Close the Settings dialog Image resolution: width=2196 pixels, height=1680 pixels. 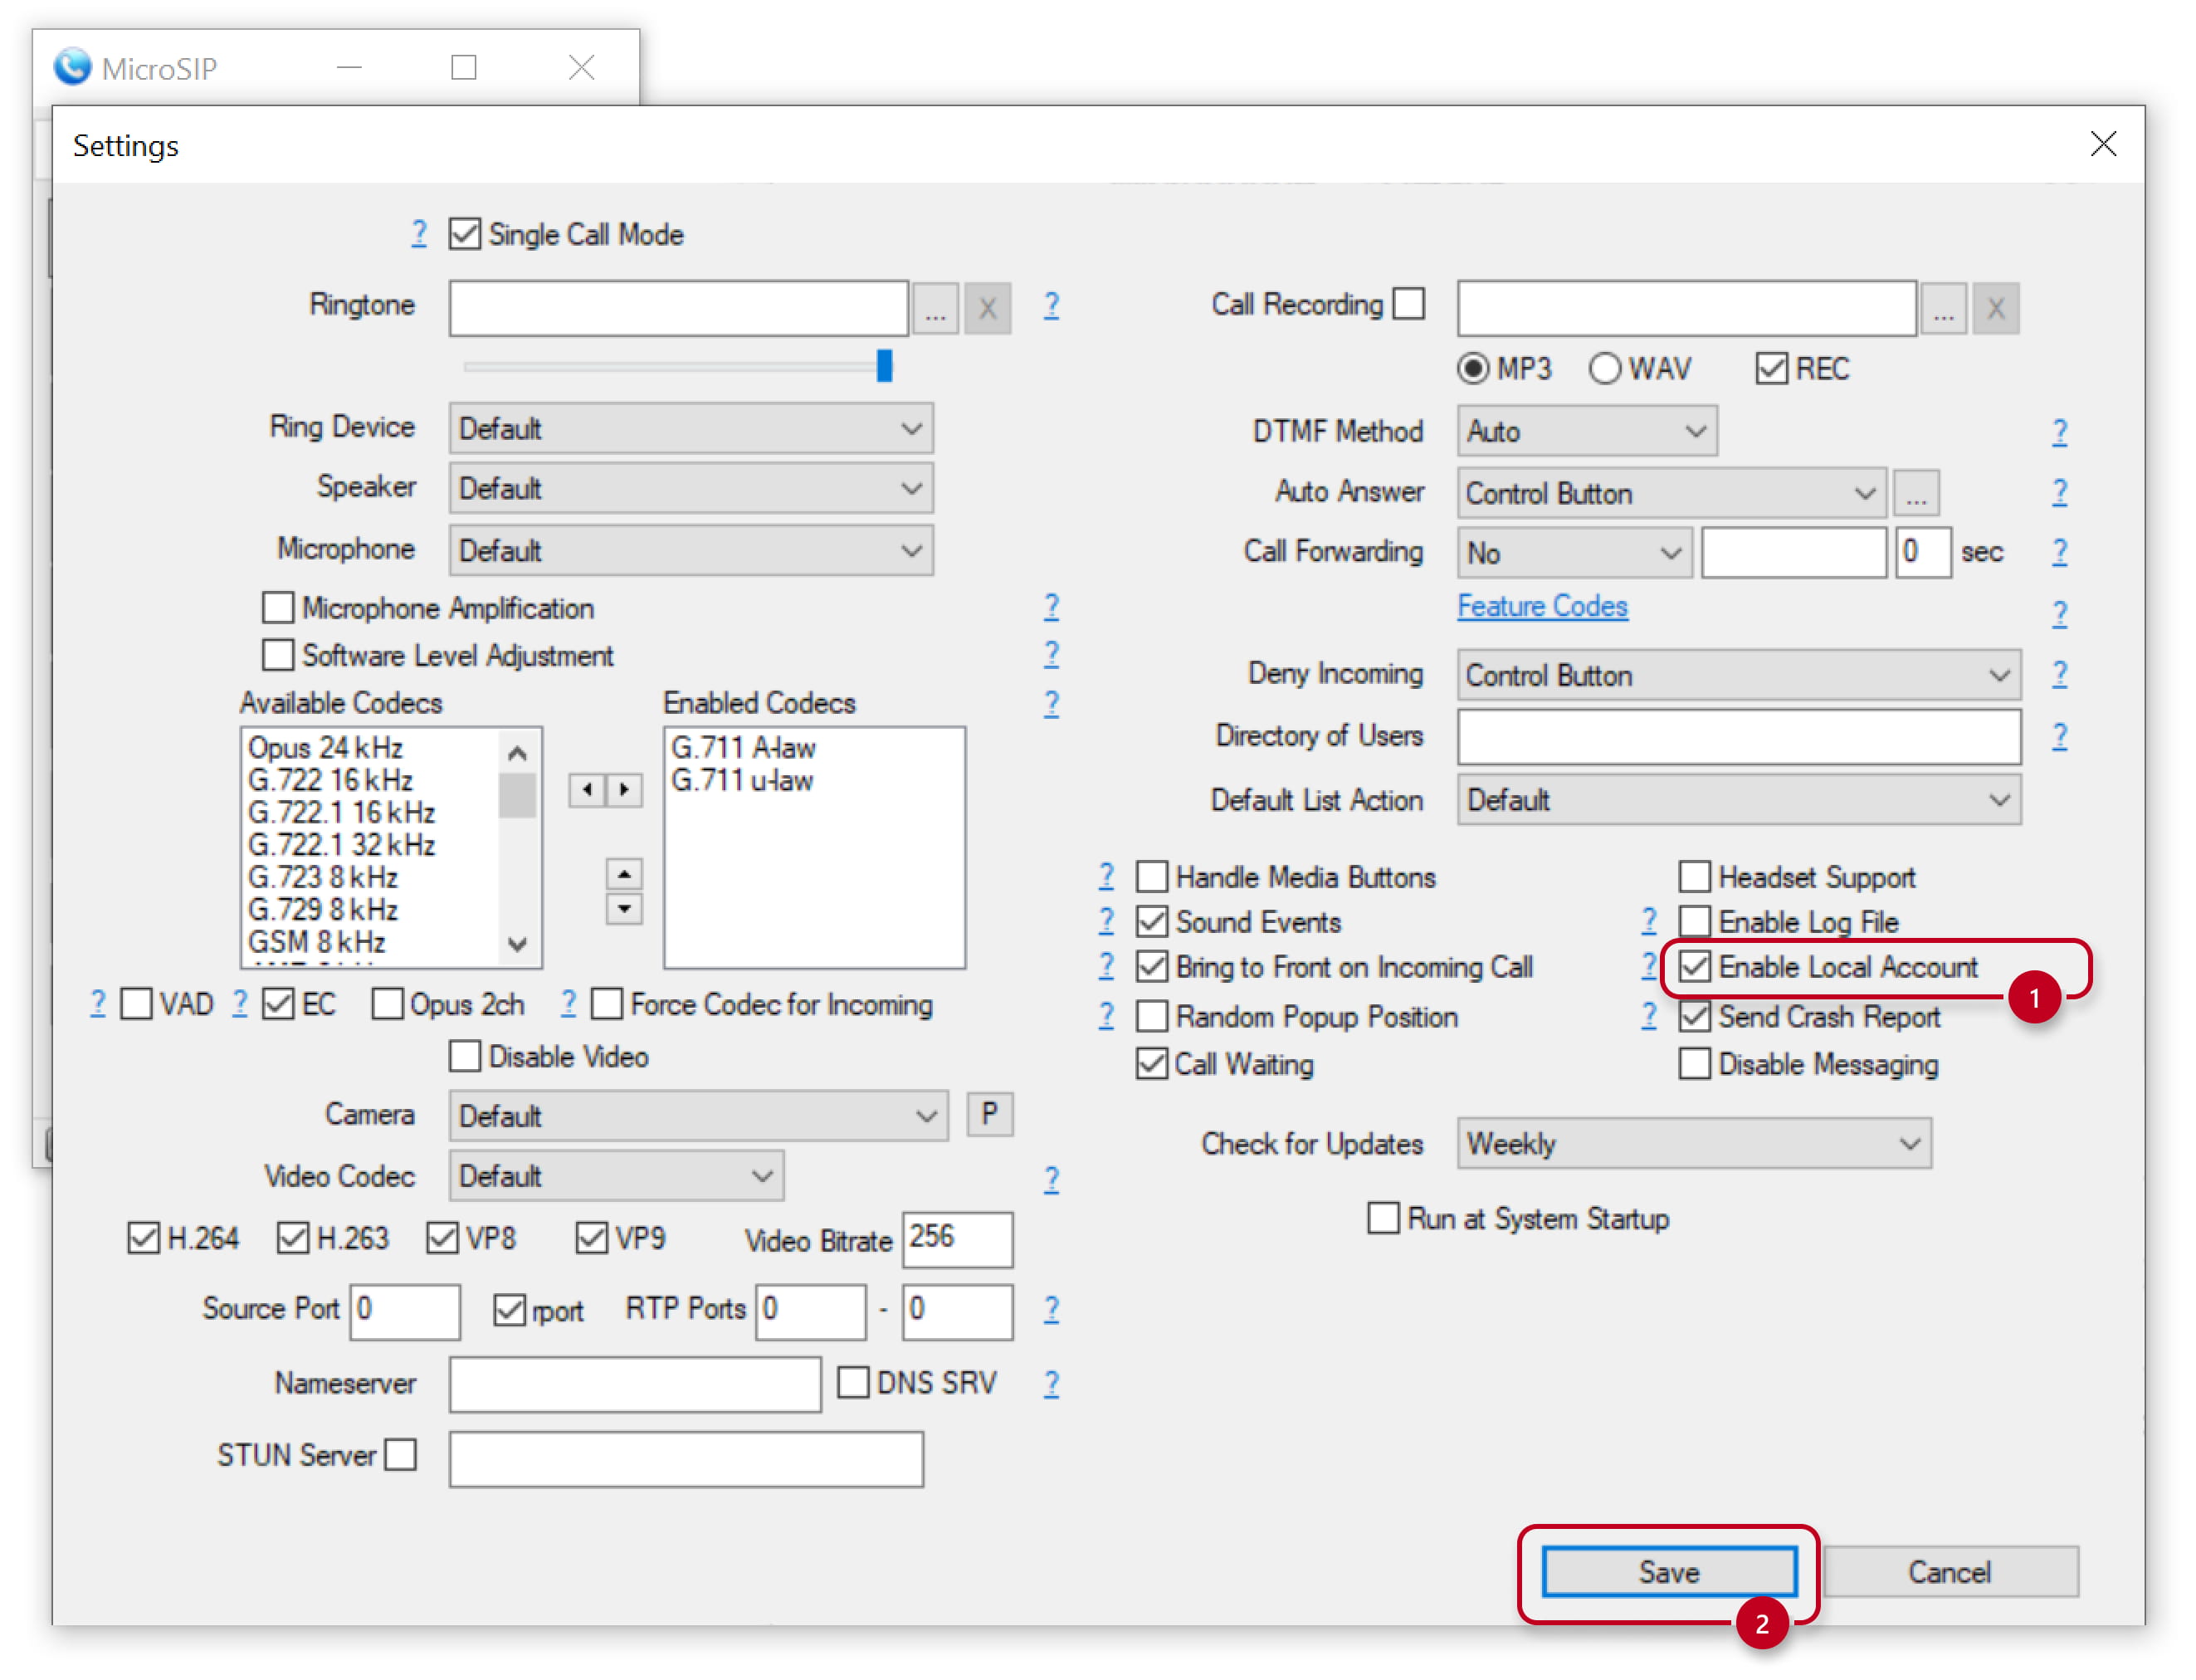tap(2102, 144)
